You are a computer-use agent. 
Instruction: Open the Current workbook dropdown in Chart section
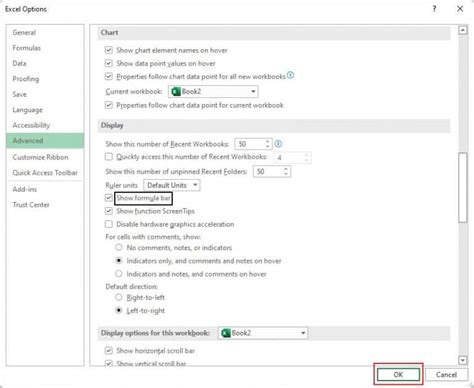213,91
